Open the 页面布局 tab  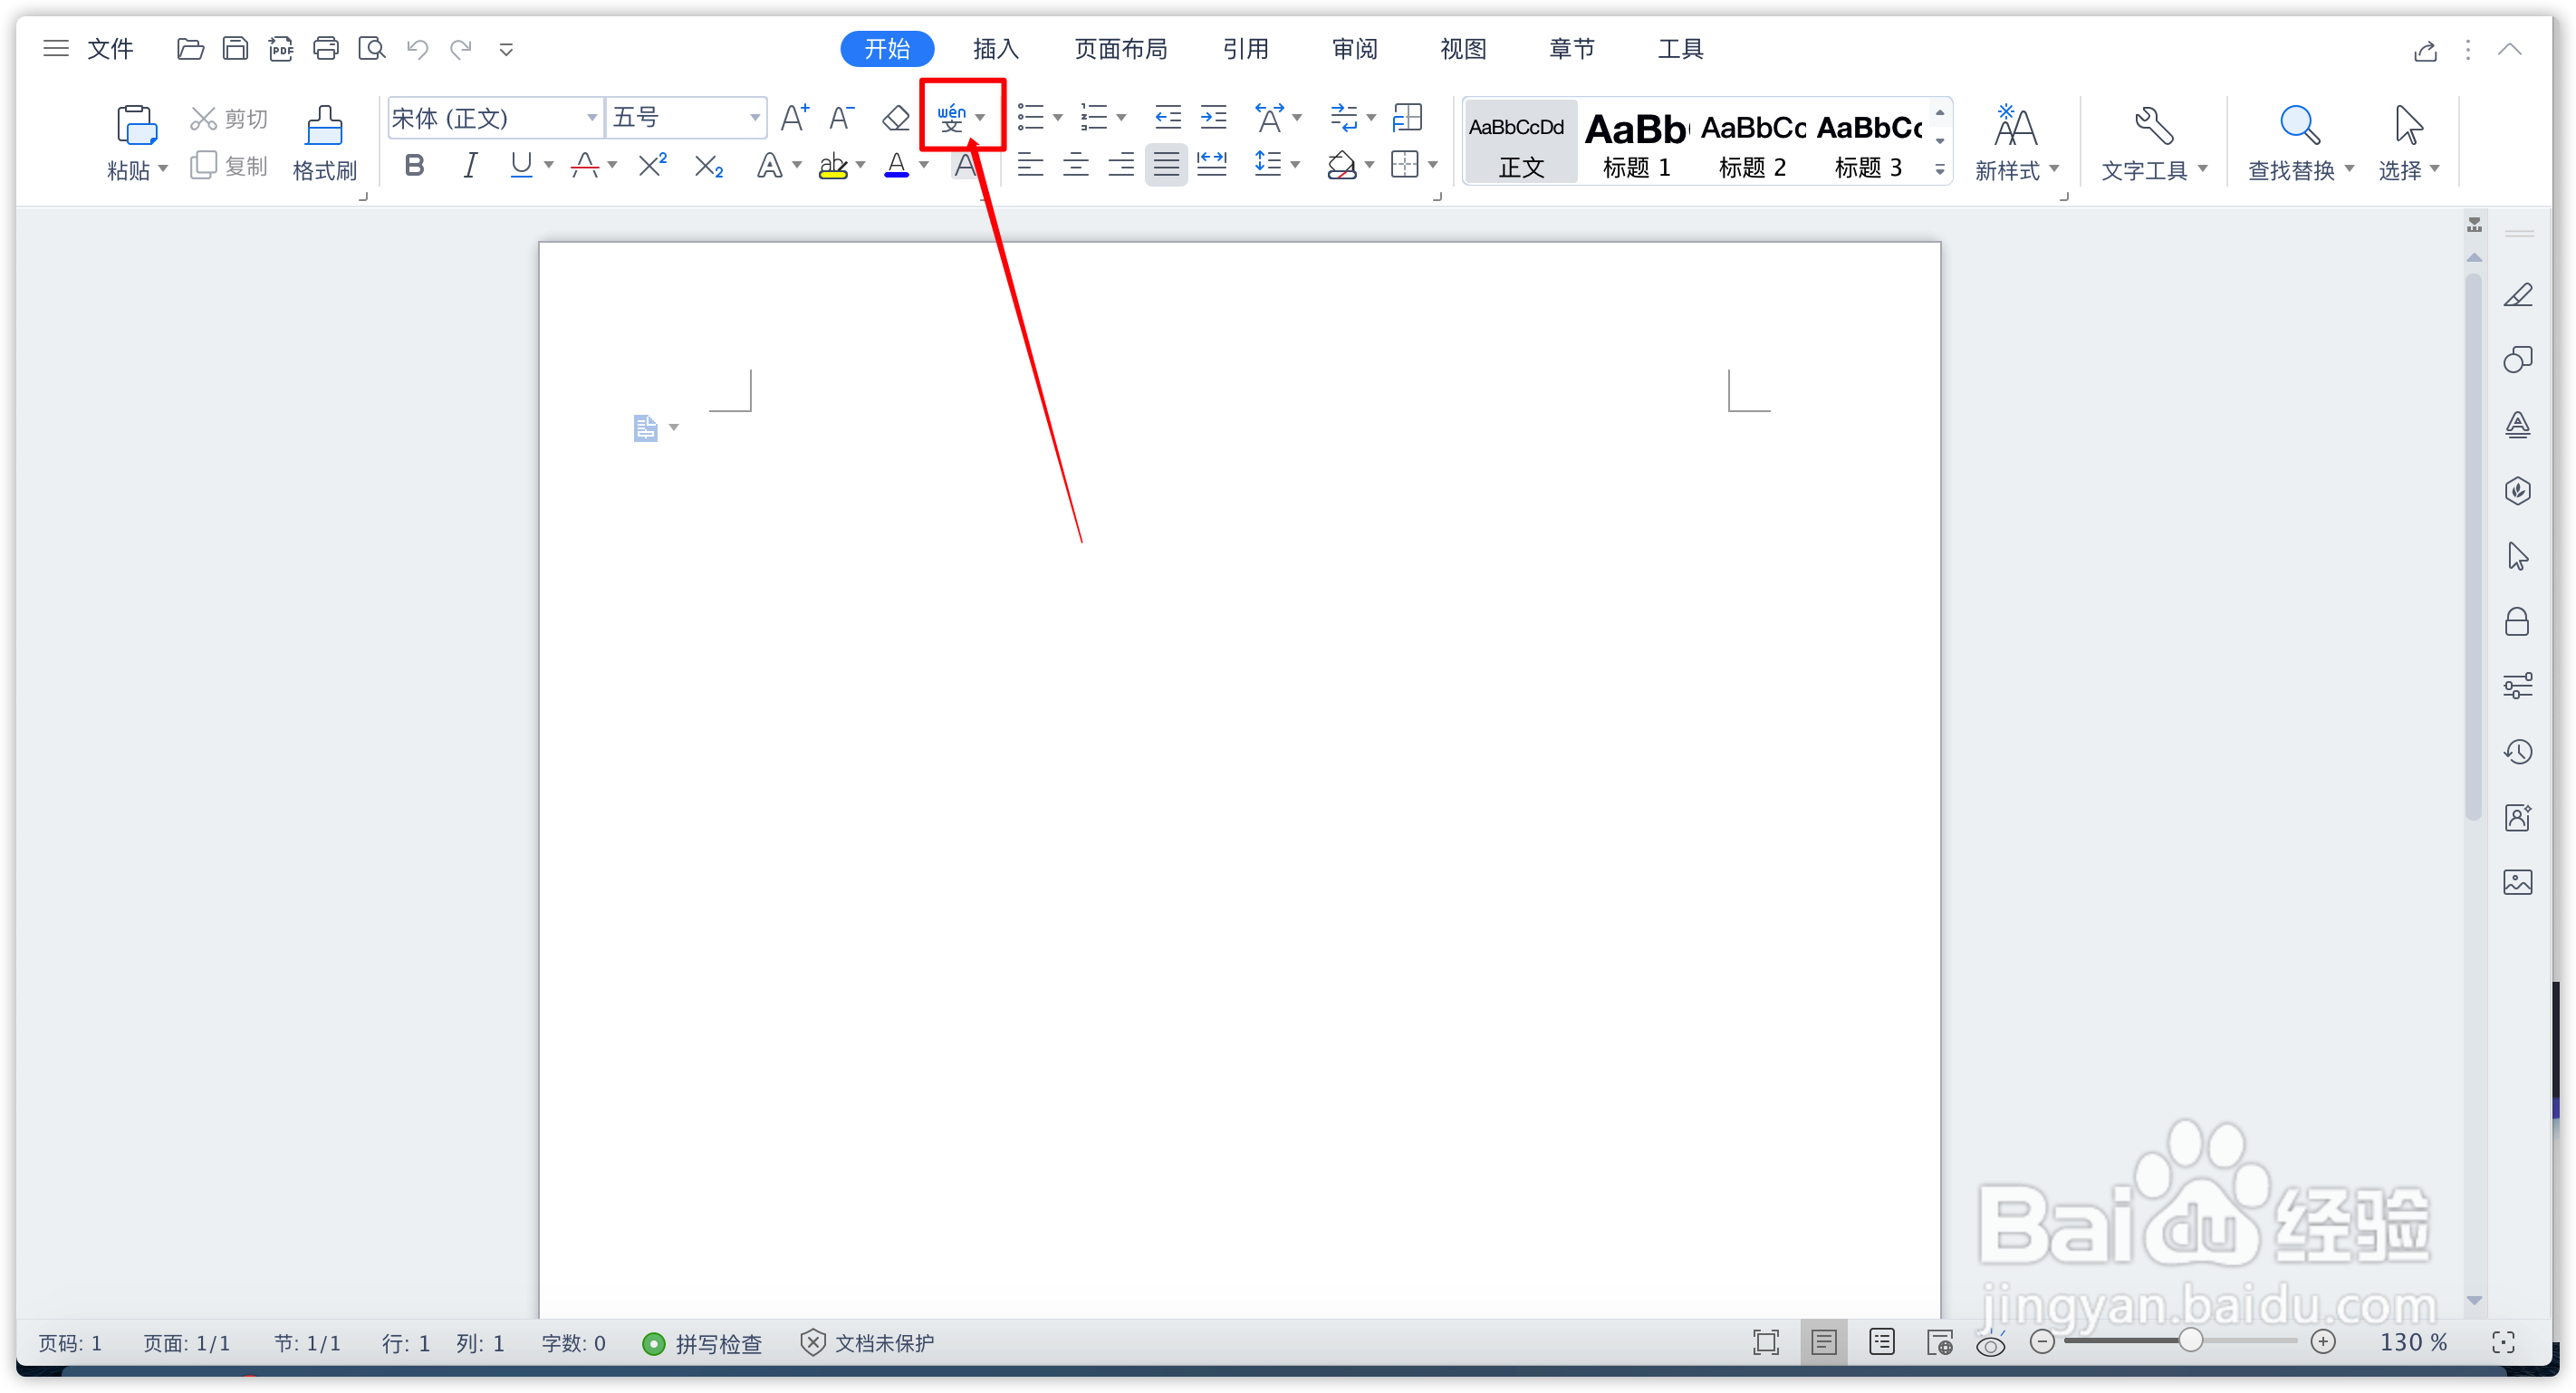(x=1120, y=48)
